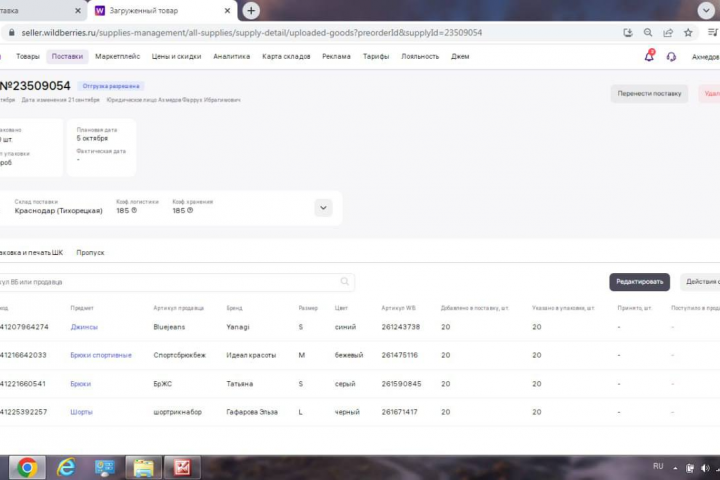The height and width of the screenshot is (480, 720).
Task: Open Internet Explorer from taskbar
Action: click(66, 468)
